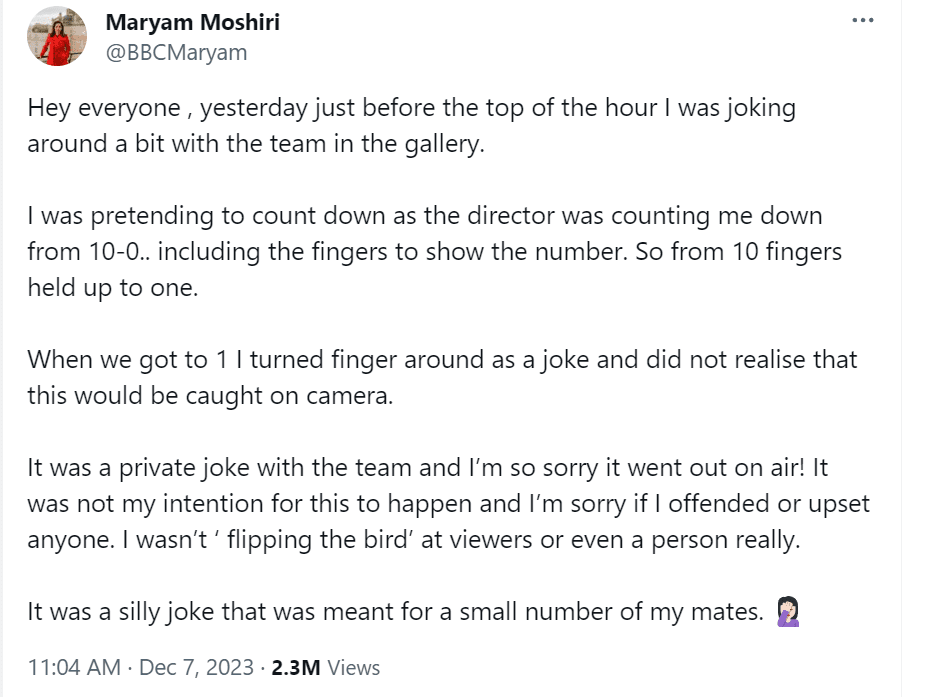This screenshot has width=935, height=697.
Task: Open the Maryam Moshiri display name link
Action: click(x=192, y=22)
